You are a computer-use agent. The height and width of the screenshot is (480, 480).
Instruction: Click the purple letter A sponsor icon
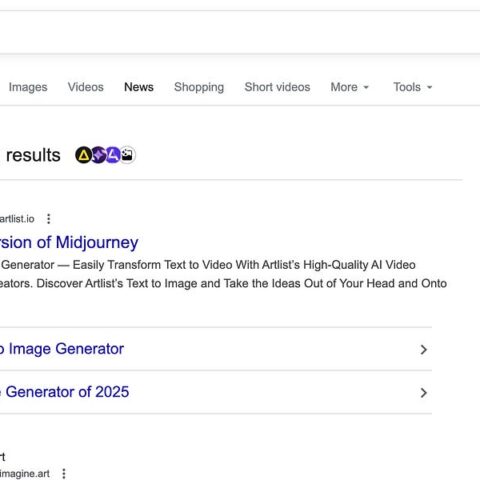(x=113, y=155)
